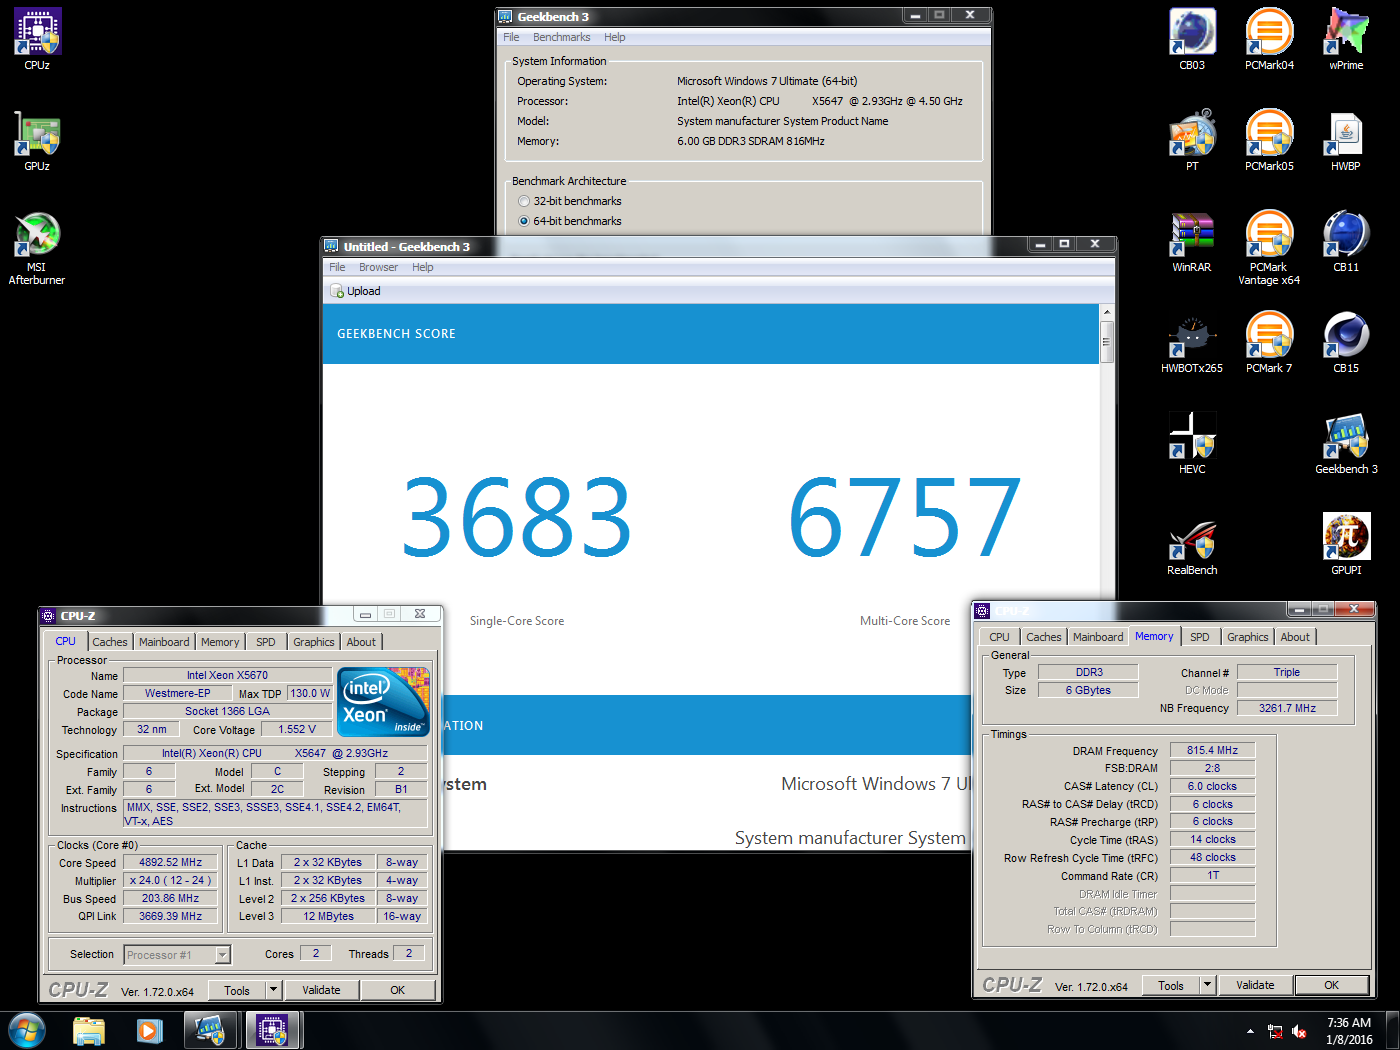Image resolution: width=1400 pixels, height=1050 pixels.
Task: Click scrollbar thumb in Geekbench results
Action: (1106, 341)
